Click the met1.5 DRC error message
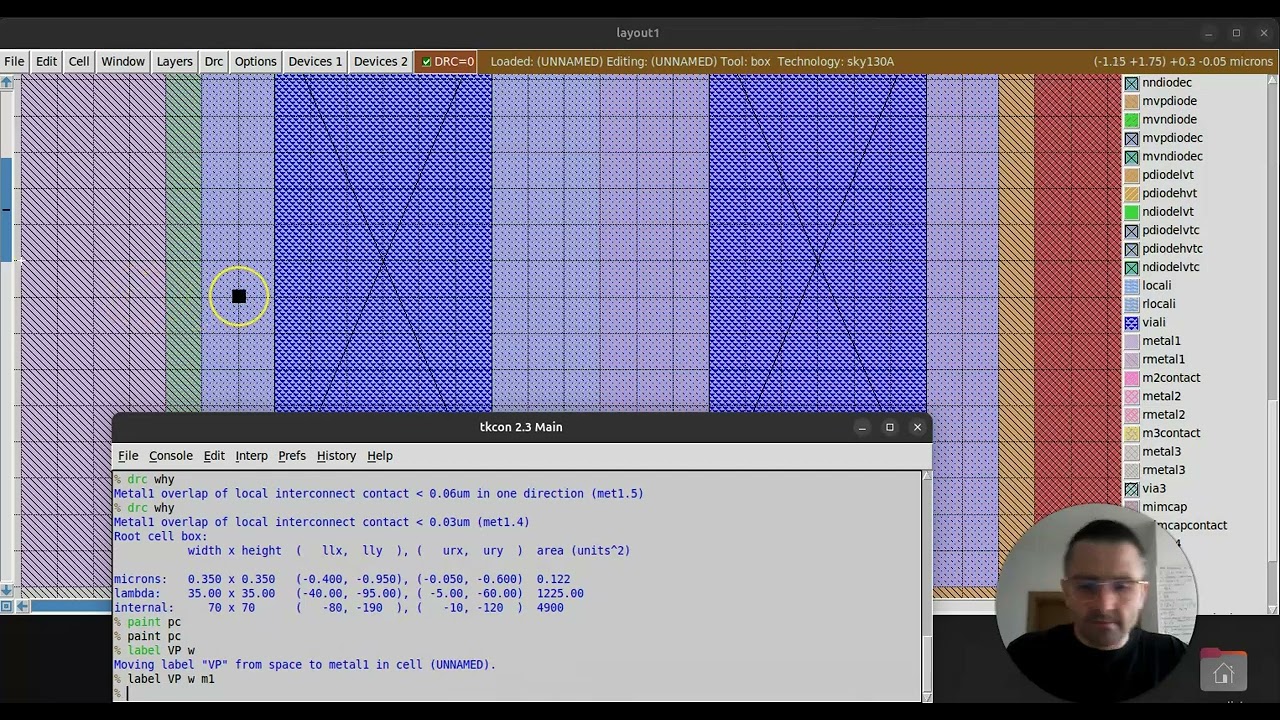 click(x=379, y=494)
